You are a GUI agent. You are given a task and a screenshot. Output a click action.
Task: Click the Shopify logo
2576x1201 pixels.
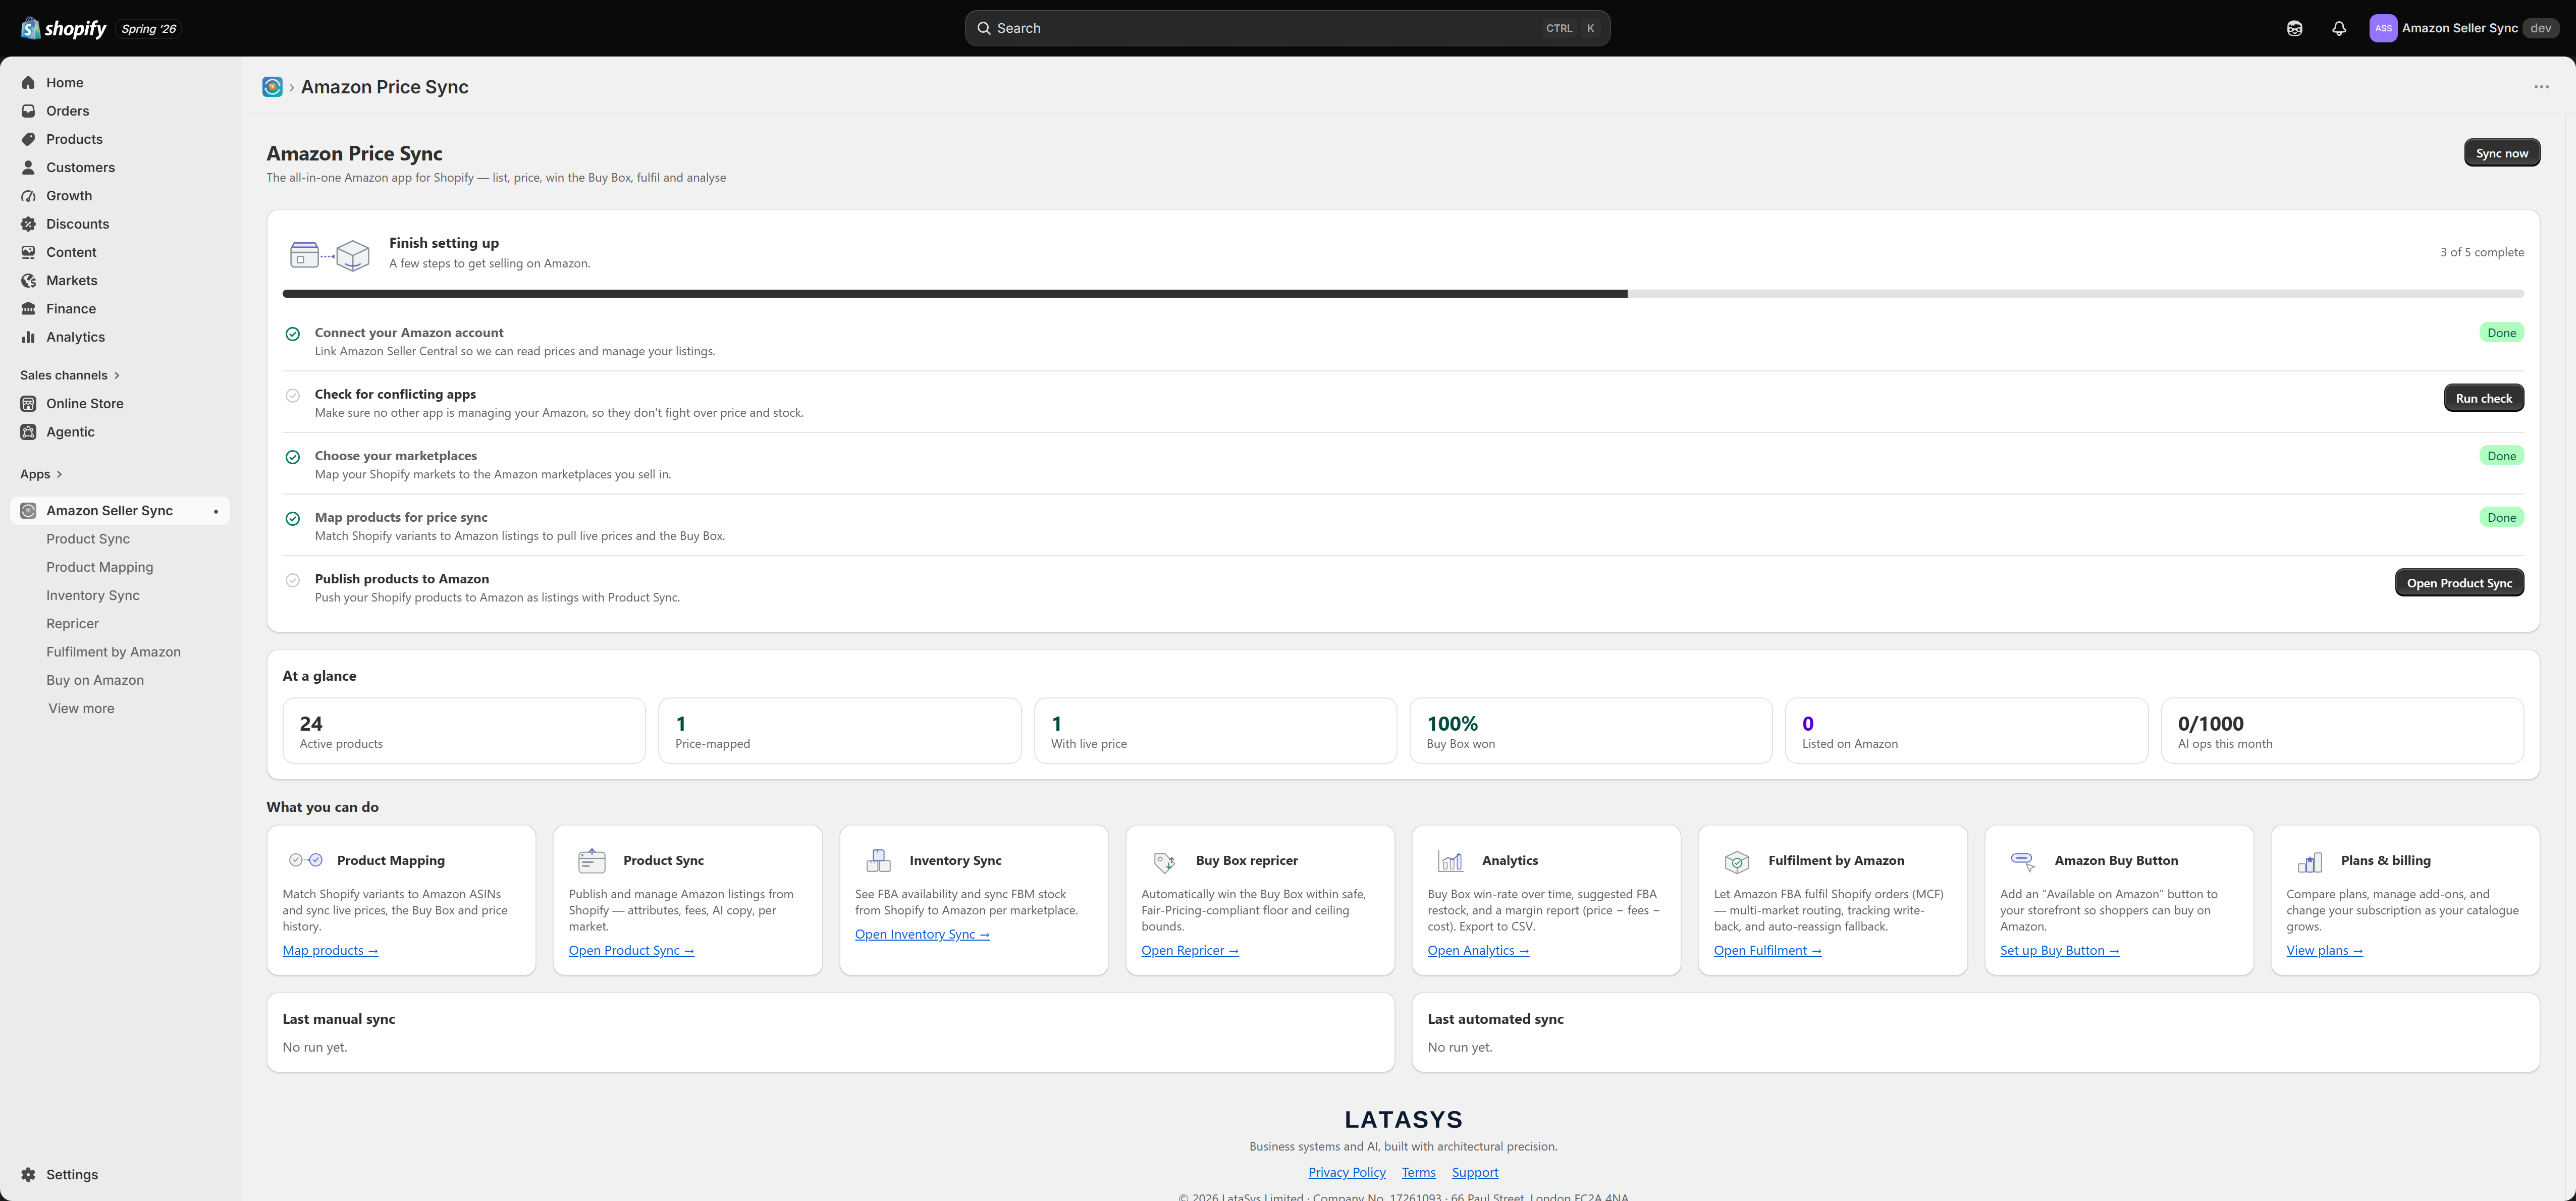coord(63,28)
